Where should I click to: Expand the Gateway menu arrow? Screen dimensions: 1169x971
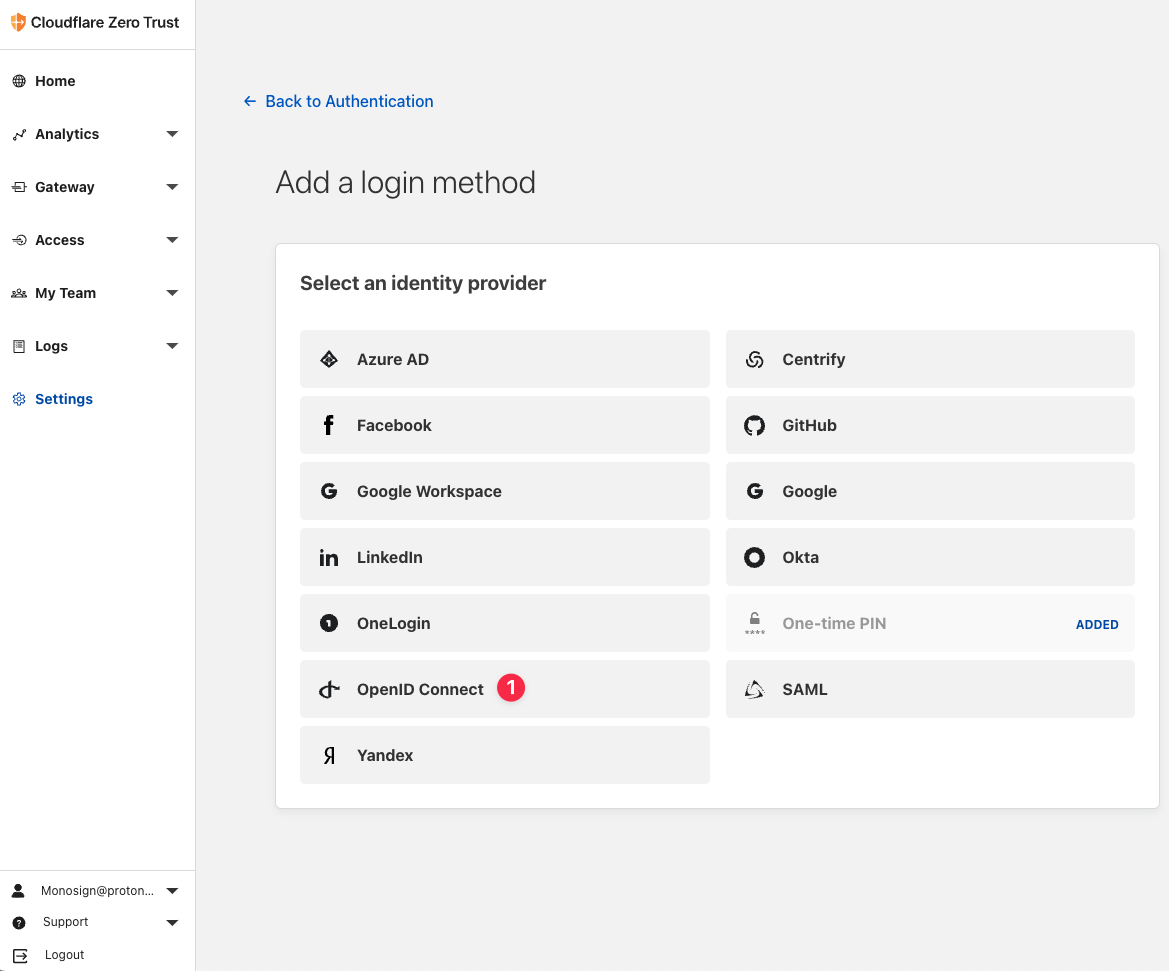coord(172,187)
